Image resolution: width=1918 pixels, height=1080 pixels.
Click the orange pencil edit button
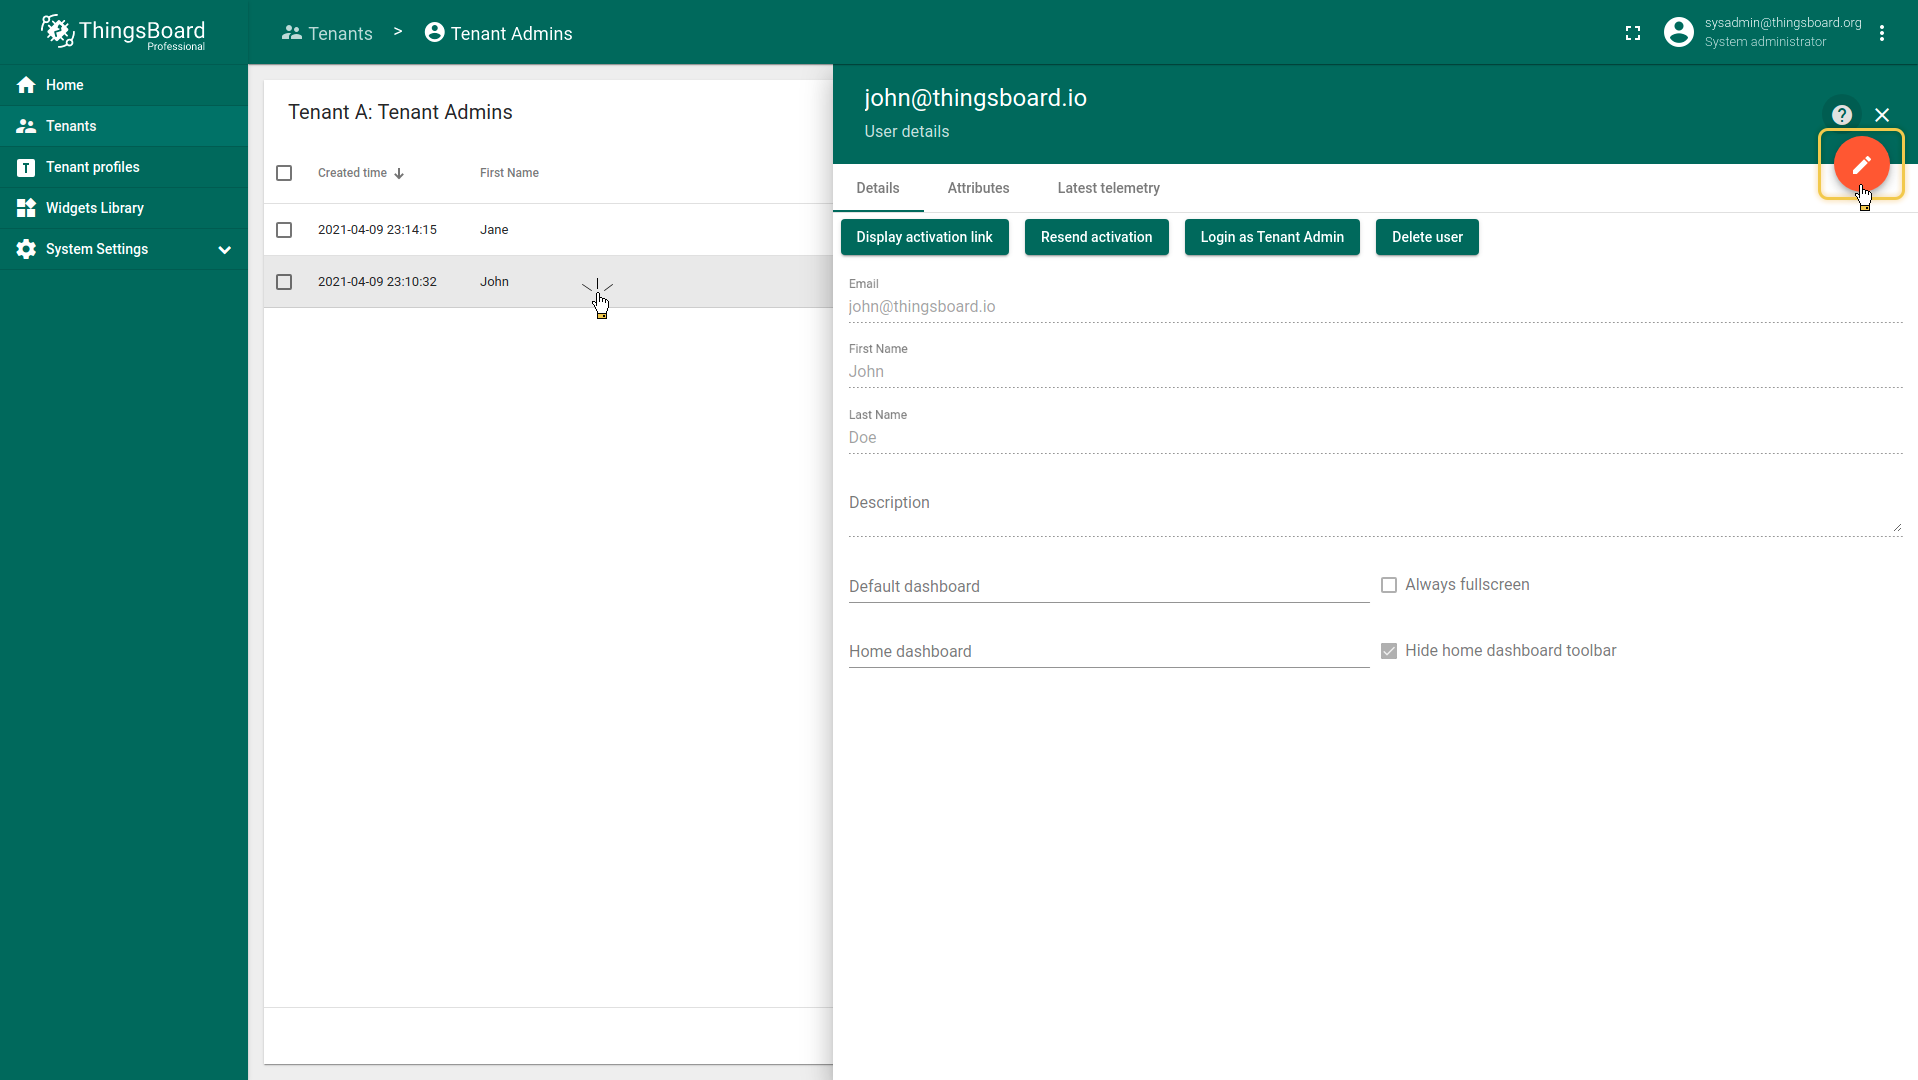click(x=1861, y=164)
